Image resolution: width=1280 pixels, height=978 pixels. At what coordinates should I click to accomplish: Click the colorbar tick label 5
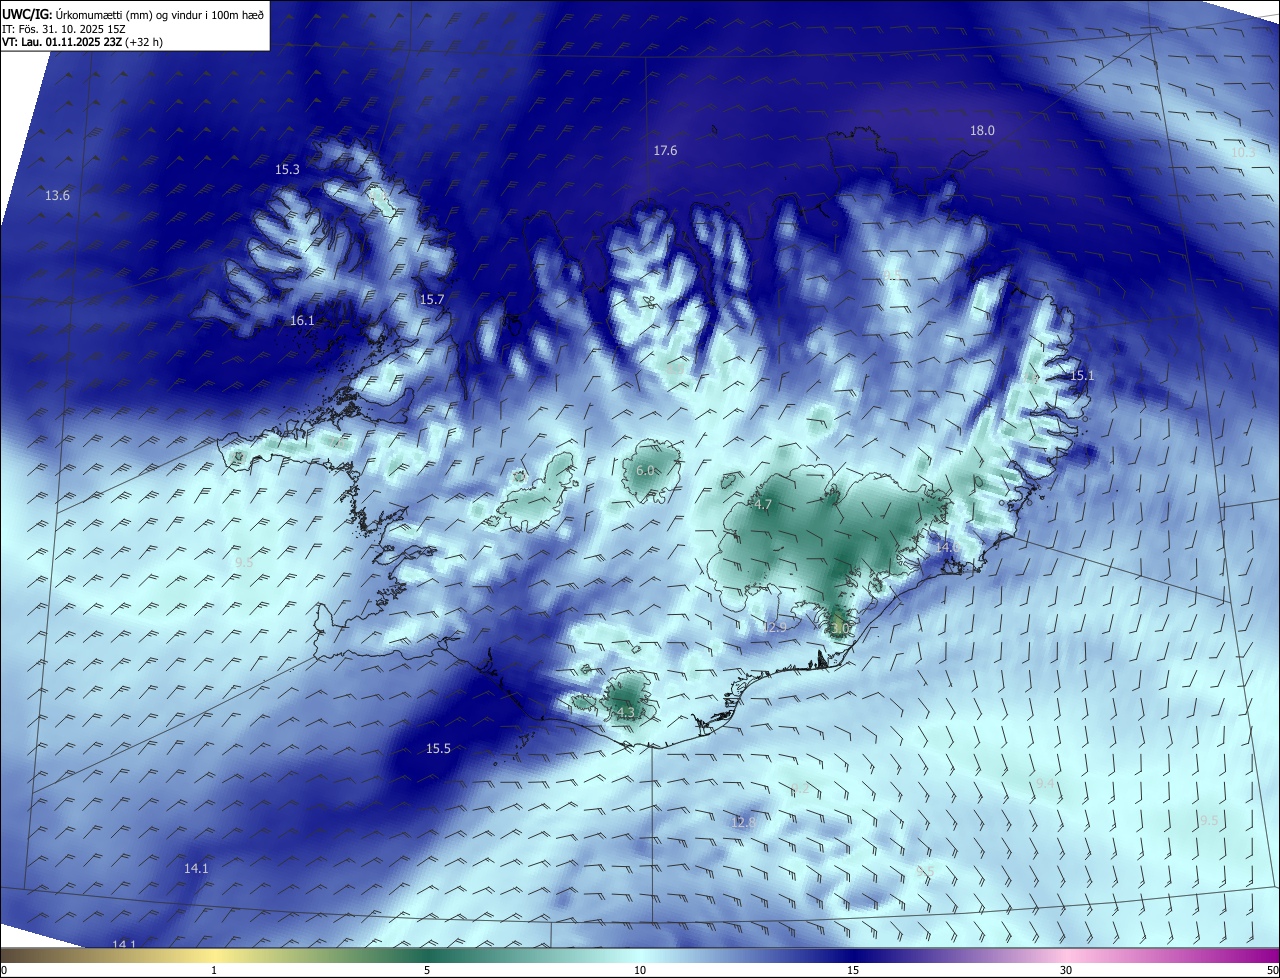[x=427, y=970]
